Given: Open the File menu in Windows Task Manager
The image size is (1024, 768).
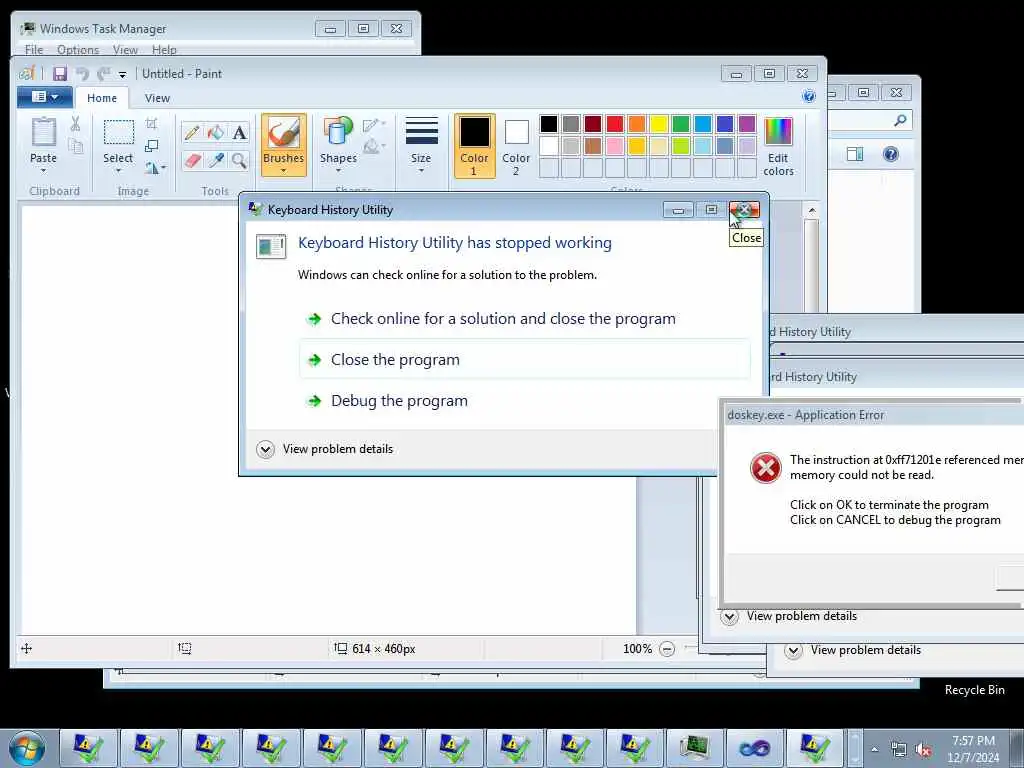Looking at the screenshot, I should [x=34, y=50].
